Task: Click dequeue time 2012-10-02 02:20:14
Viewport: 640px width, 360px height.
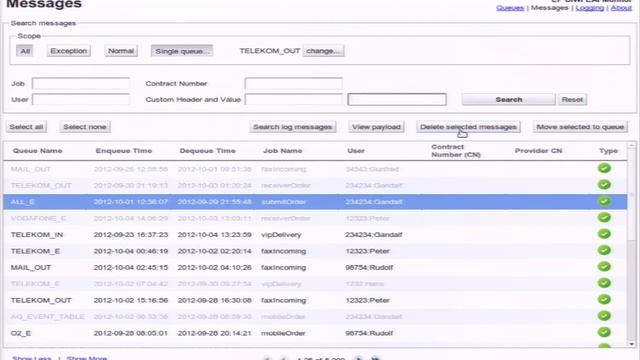Action: tap(215, 251)
